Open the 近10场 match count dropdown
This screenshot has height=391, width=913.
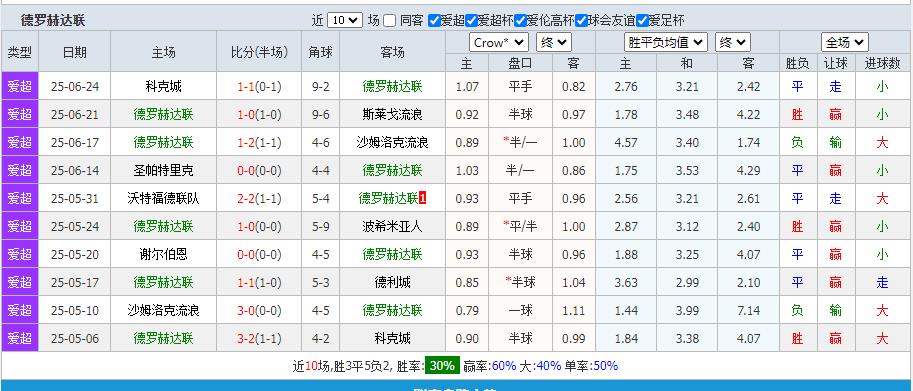click(x=345, y=20)
